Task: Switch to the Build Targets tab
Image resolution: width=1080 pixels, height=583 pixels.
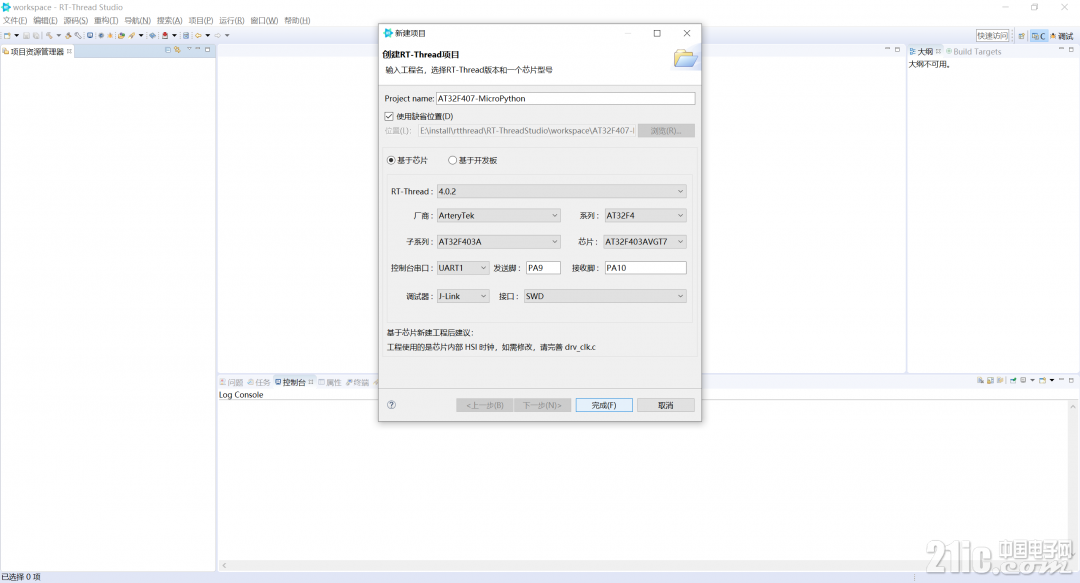Action: 973,52
